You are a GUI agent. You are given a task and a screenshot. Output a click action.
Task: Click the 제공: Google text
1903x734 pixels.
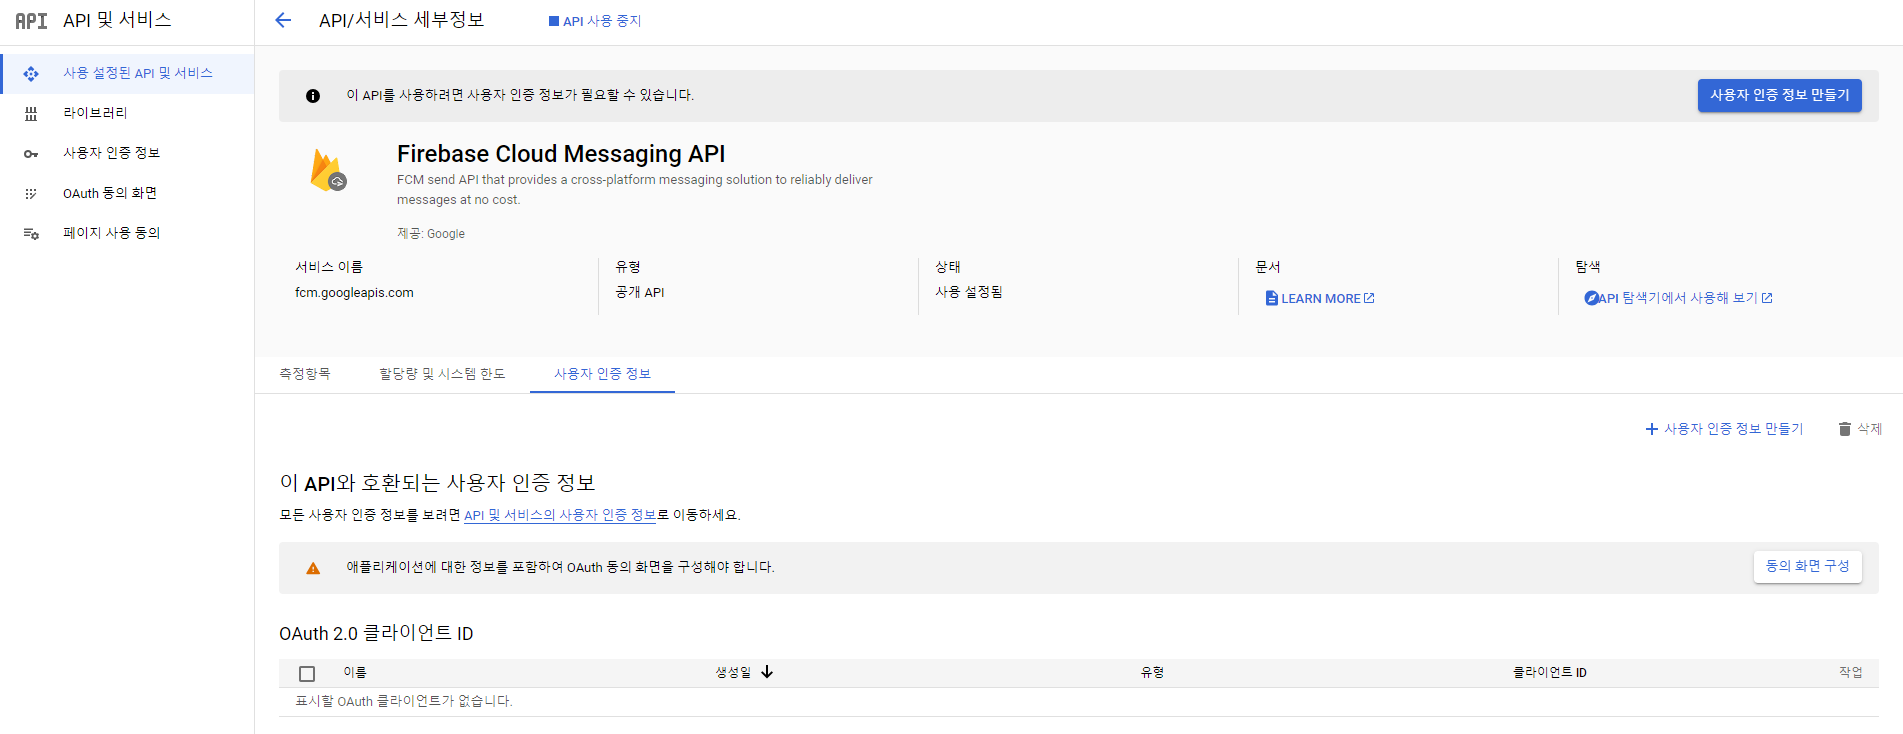431,234
